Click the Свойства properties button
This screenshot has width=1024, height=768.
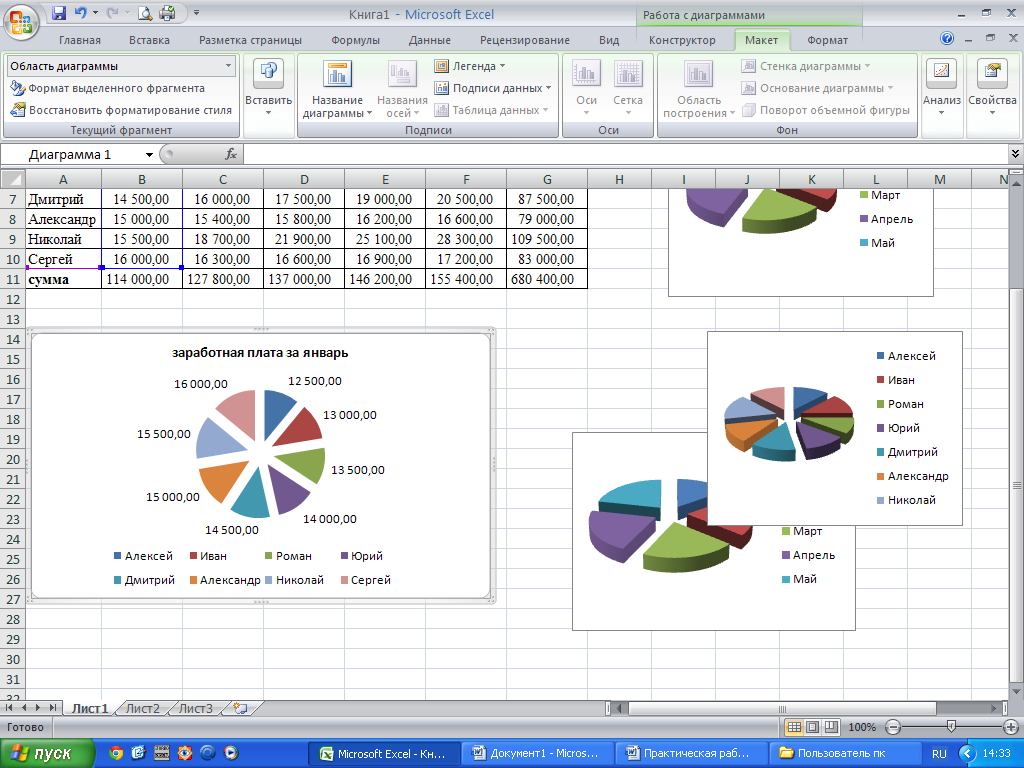click(x=992, y=88)
